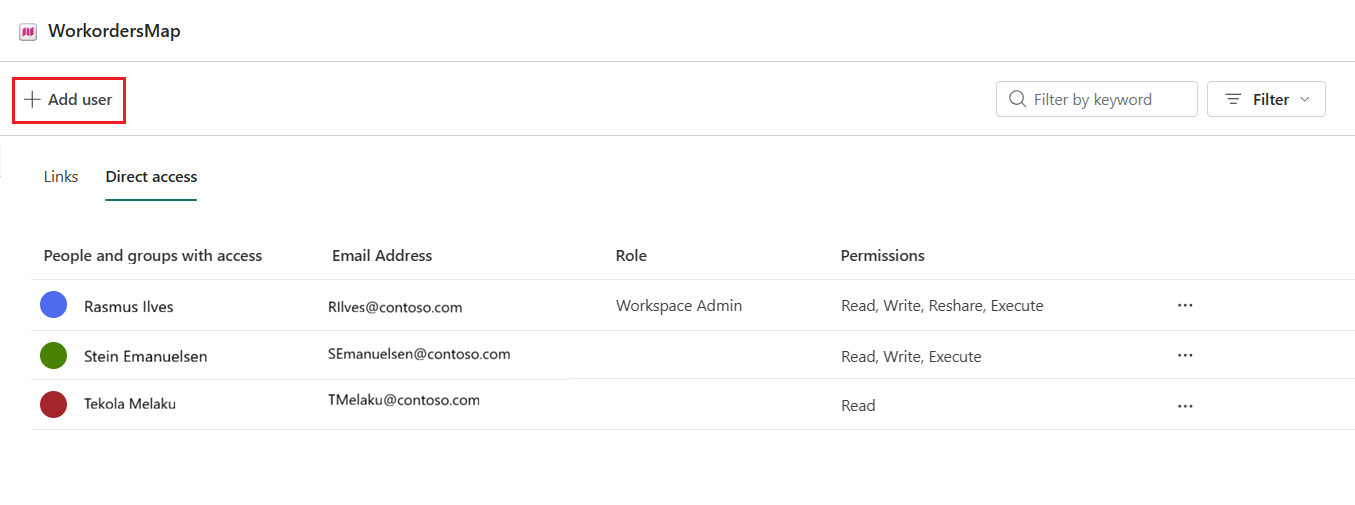Image resolution: width=1355 pixels, height=505 pixels.
Task: Expand the Filter dropdown chevron
Action: (x=1304, y=100)
